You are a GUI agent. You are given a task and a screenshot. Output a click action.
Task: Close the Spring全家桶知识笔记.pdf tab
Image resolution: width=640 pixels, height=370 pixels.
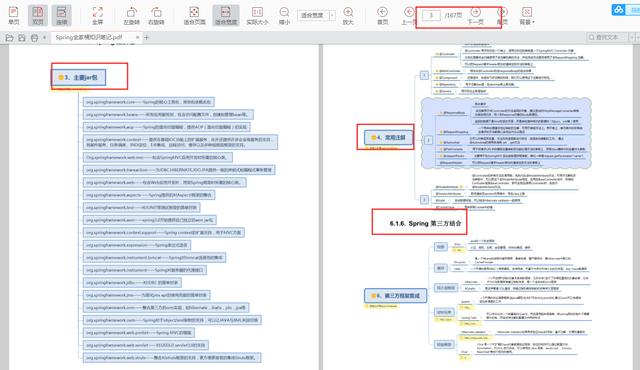(138, 37)
